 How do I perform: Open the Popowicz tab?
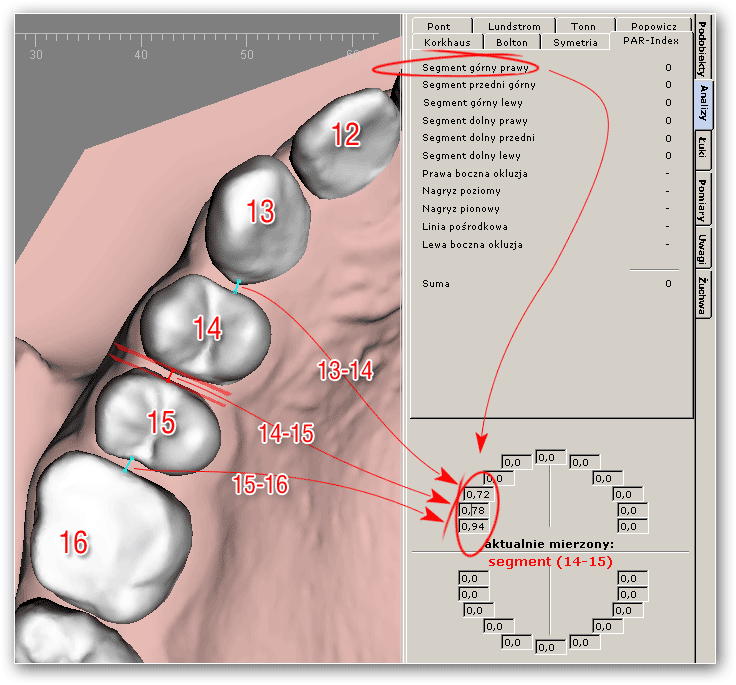653,26
